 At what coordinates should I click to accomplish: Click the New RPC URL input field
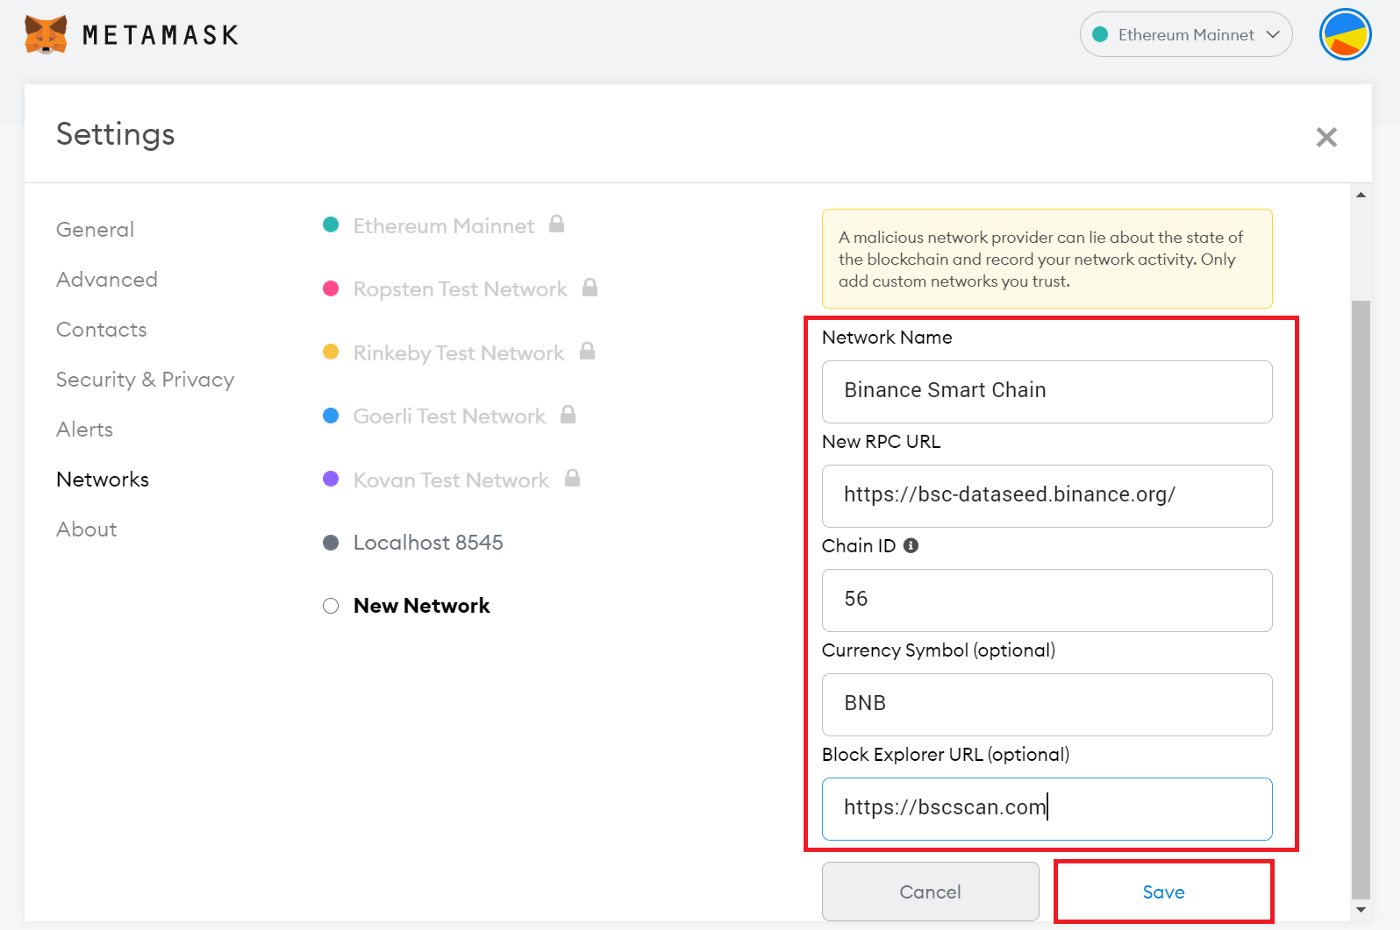click(1046, 495)
